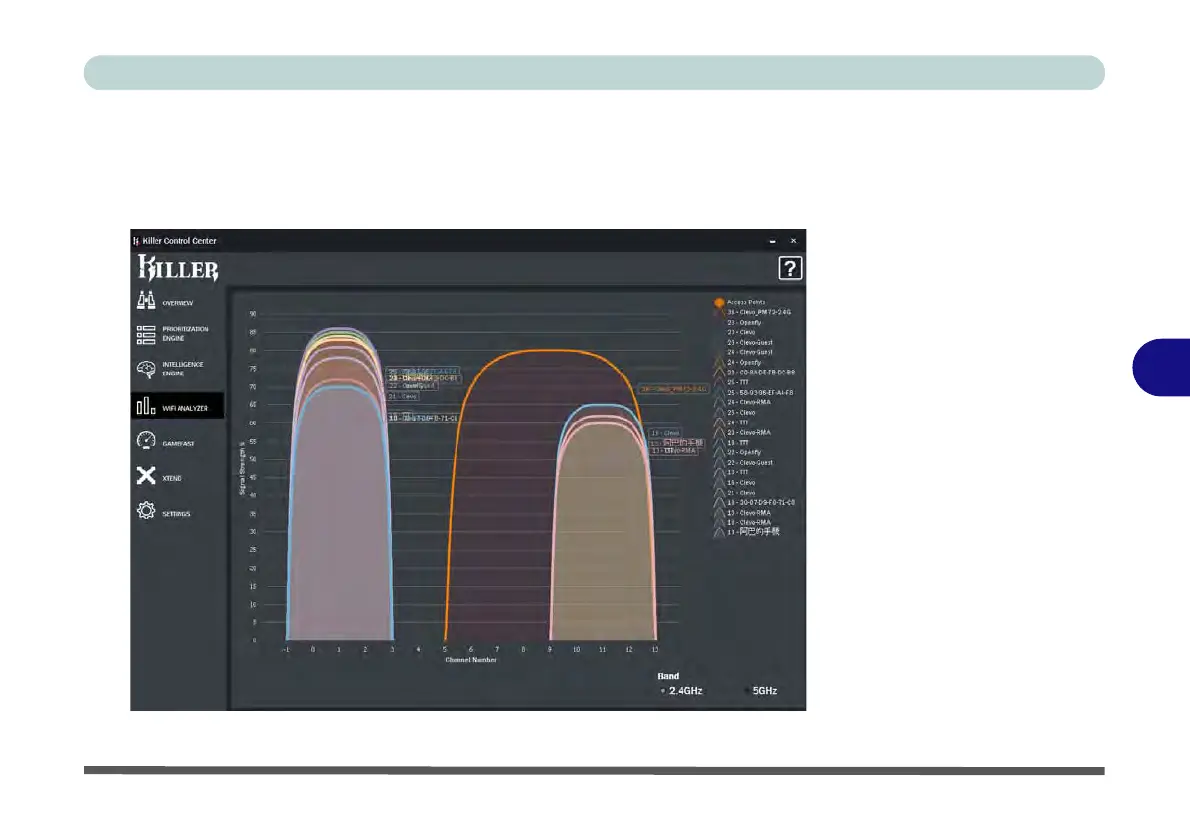Open the Settings gear section
The image size is (1190, 838).
click(x=163, y=512)
